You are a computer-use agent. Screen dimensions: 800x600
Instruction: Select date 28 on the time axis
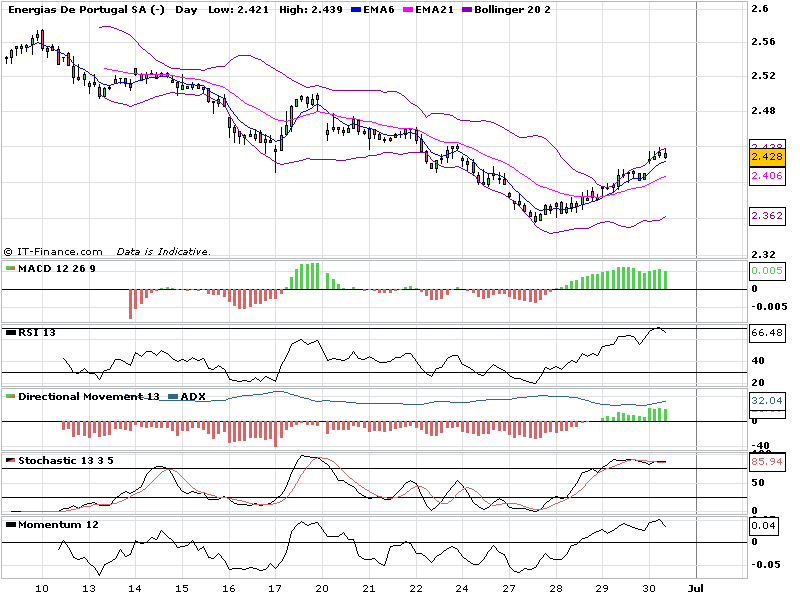tap(556, 589)
